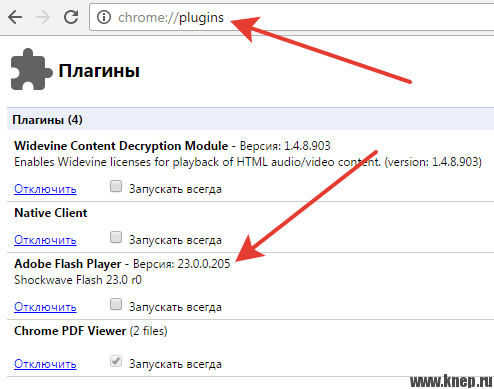Disable the Widevine Content Decryption Module plugin
The width and height of the screenshot is (494, 389).
pyautogui.click(x=45, y=189)
